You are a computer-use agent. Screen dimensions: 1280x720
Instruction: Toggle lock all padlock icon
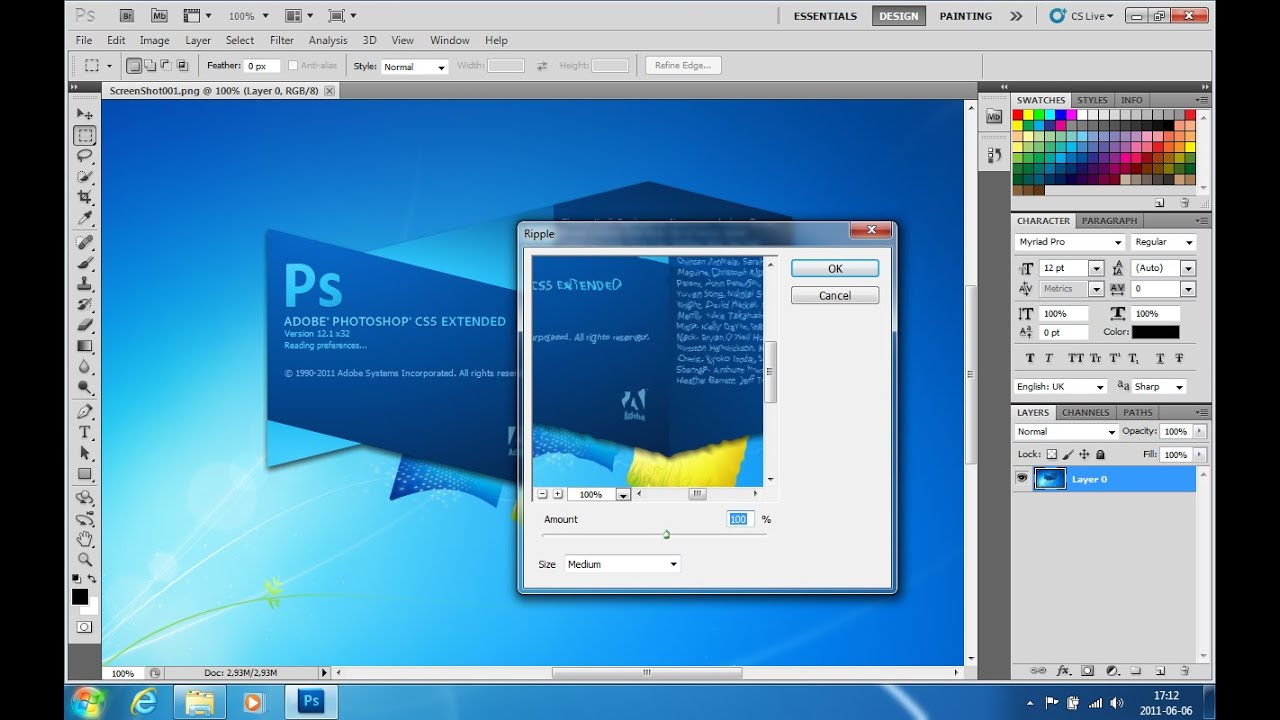(1100, 454)
